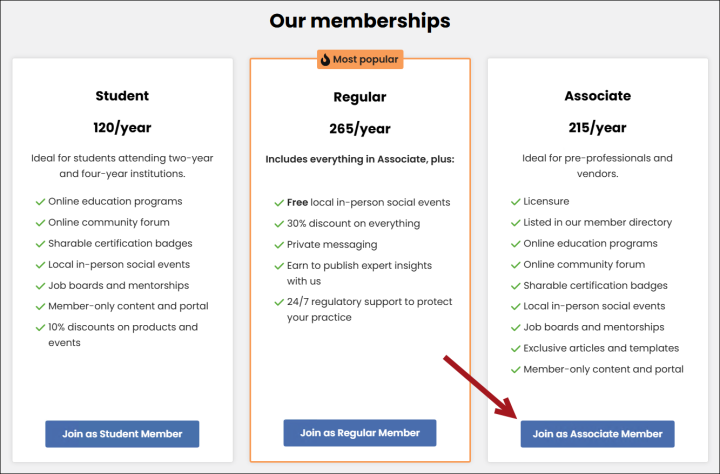Screen dimensions: 720x474
Task: Click the 215/year Associate price
Action: (597, 127)
